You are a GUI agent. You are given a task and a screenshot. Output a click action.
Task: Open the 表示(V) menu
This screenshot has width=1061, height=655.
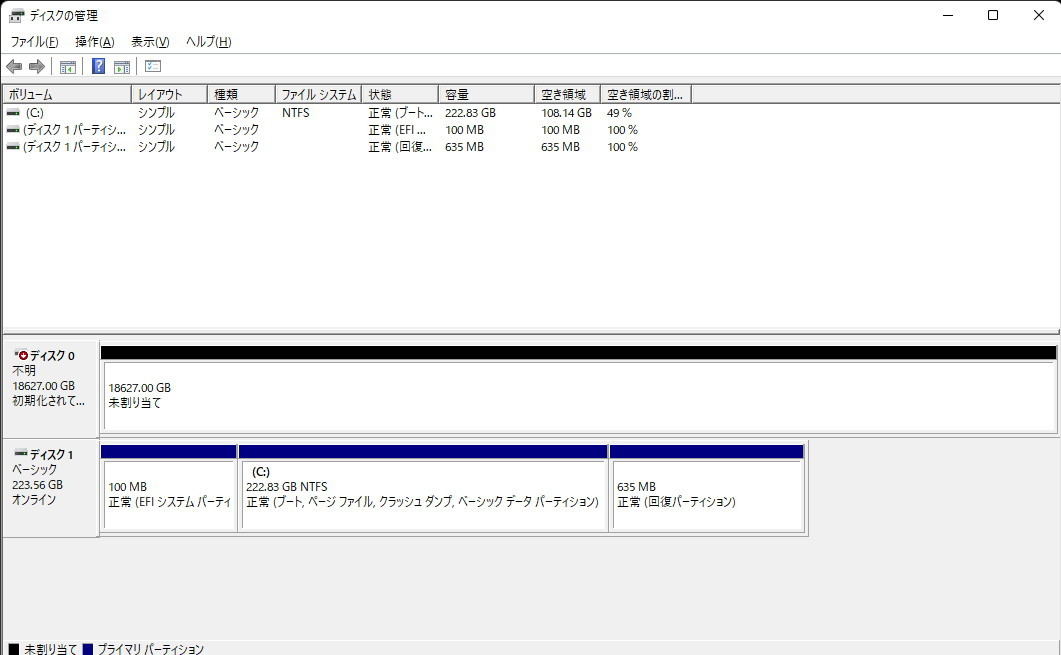tap(150, 42)
